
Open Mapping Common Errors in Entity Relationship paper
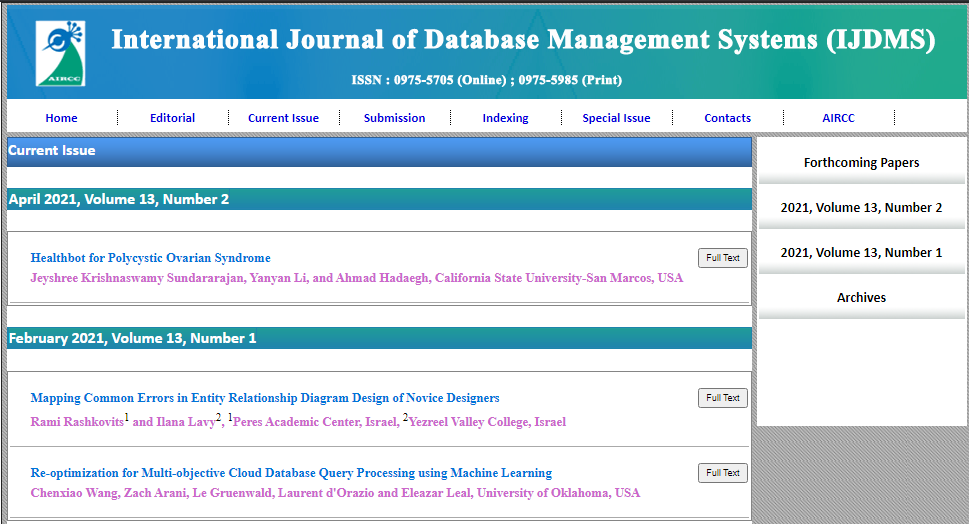265,398
